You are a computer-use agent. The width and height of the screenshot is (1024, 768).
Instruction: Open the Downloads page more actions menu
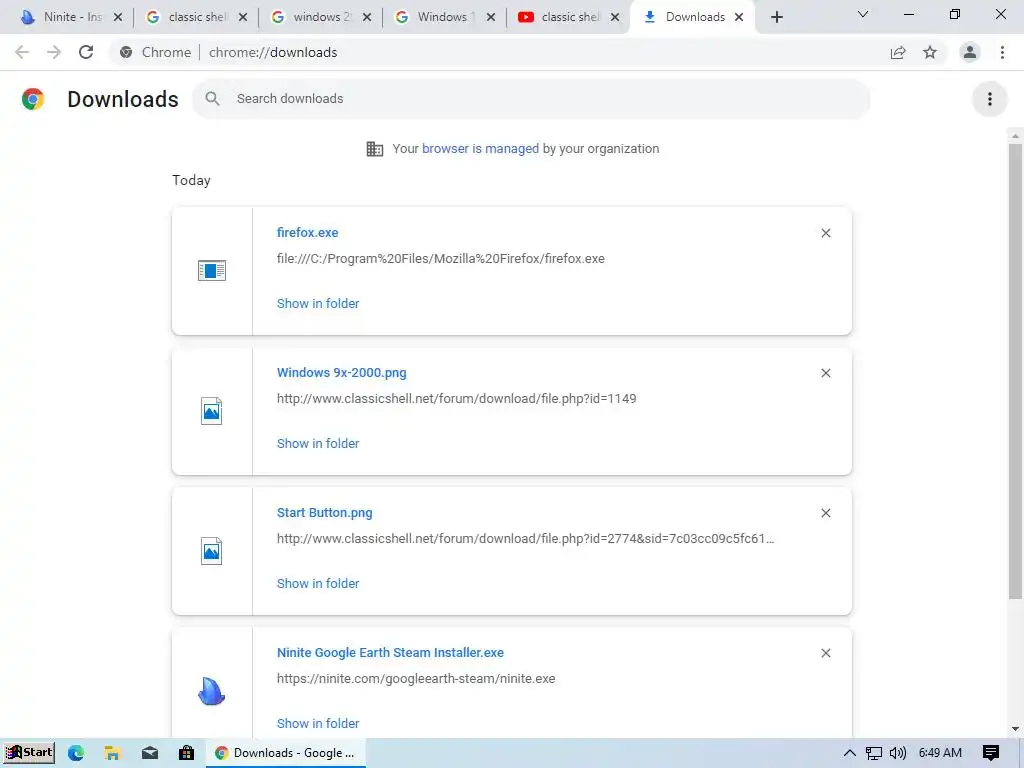990,99
